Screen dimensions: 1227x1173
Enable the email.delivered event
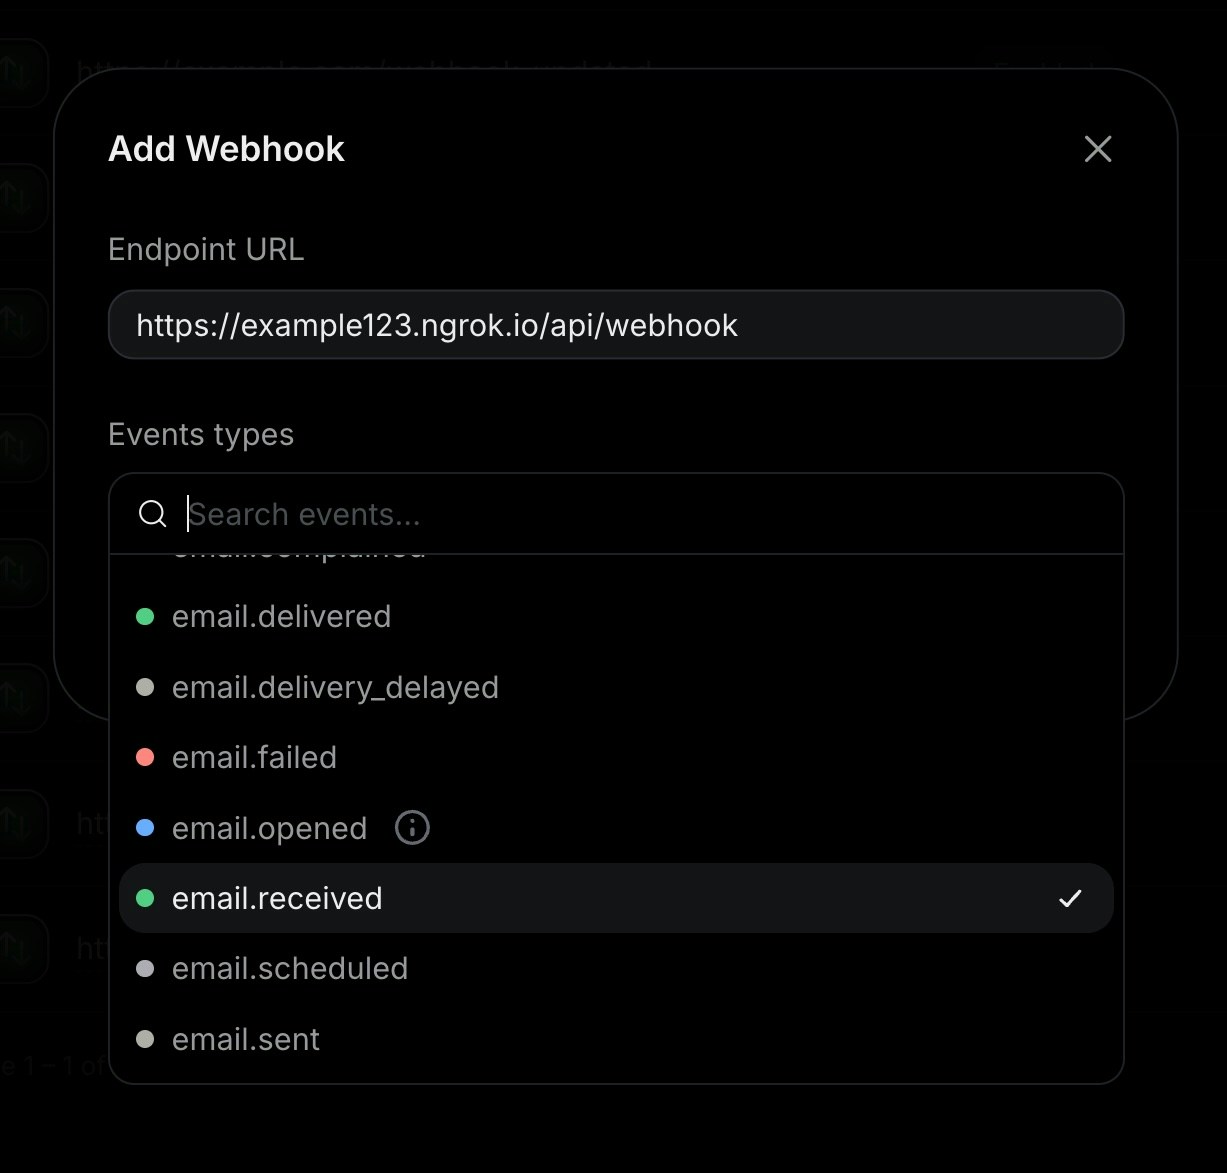coord(282,616)
